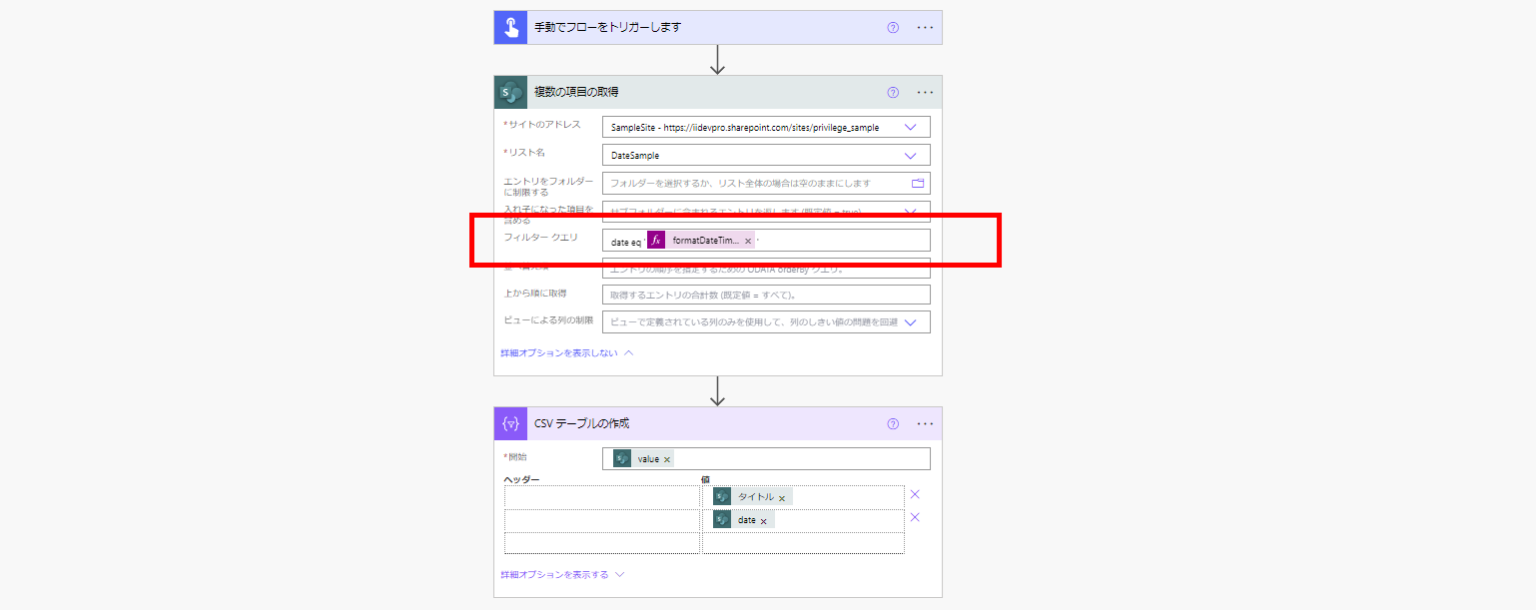Open help for 手動でフローをトリガーします
Image resolution: width=1536 pixels, height=610 pixels.
pos(891,27)
